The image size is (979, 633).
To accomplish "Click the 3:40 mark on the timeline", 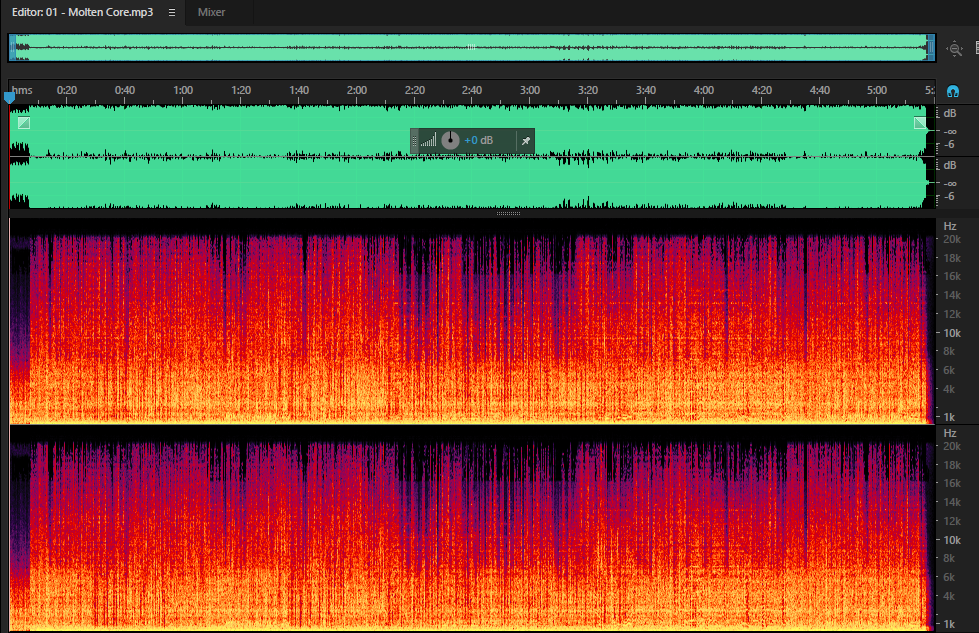I will [646, 90].
